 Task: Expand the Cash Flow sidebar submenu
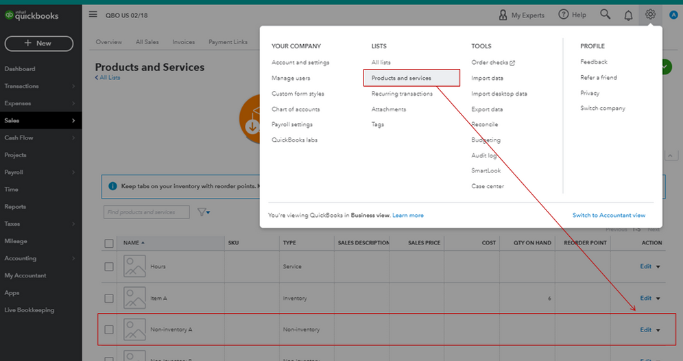pos(73,138)
